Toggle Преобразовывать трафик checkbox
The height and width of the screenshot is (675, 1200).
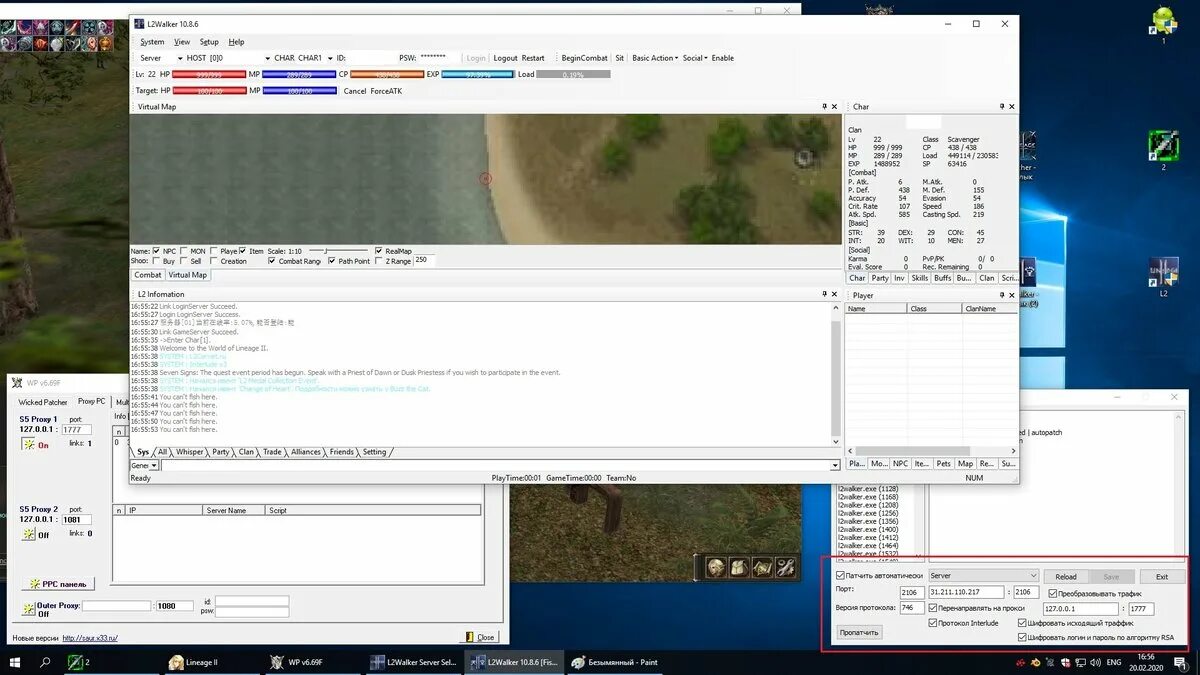(1052, 593)
